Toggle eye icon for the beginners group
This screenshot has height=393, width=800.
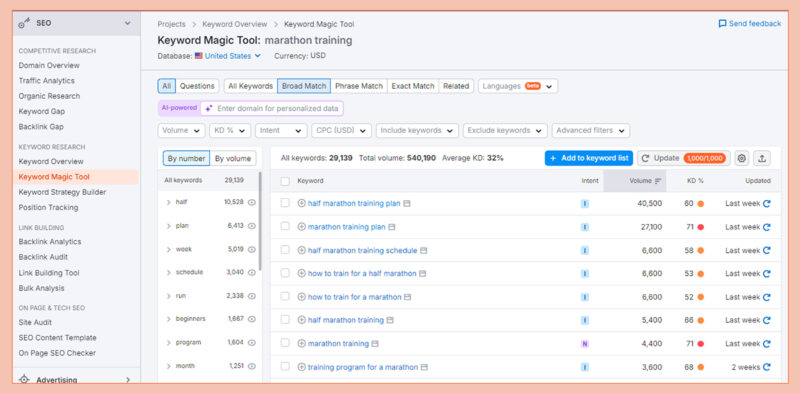252,319
